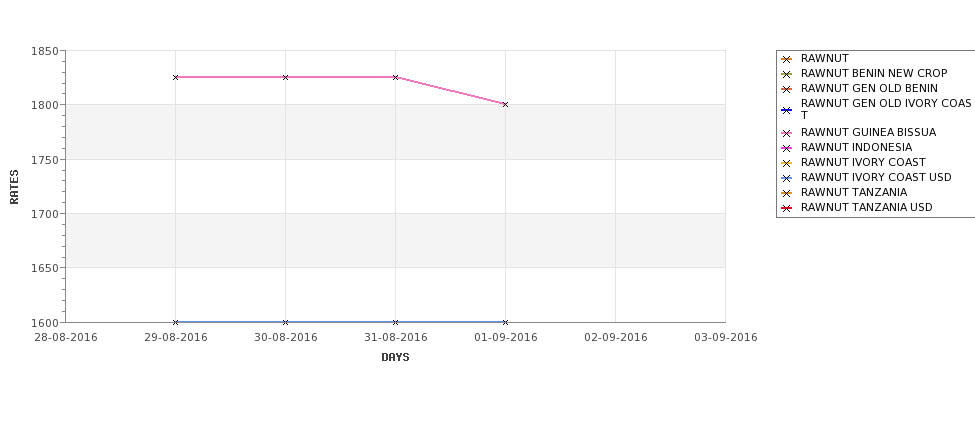Image resolution: width=975 pixels, height=429 pixels.
Task: Select the RAWNUT IVORY COAST legend label
Action: (x=863, y=162)
